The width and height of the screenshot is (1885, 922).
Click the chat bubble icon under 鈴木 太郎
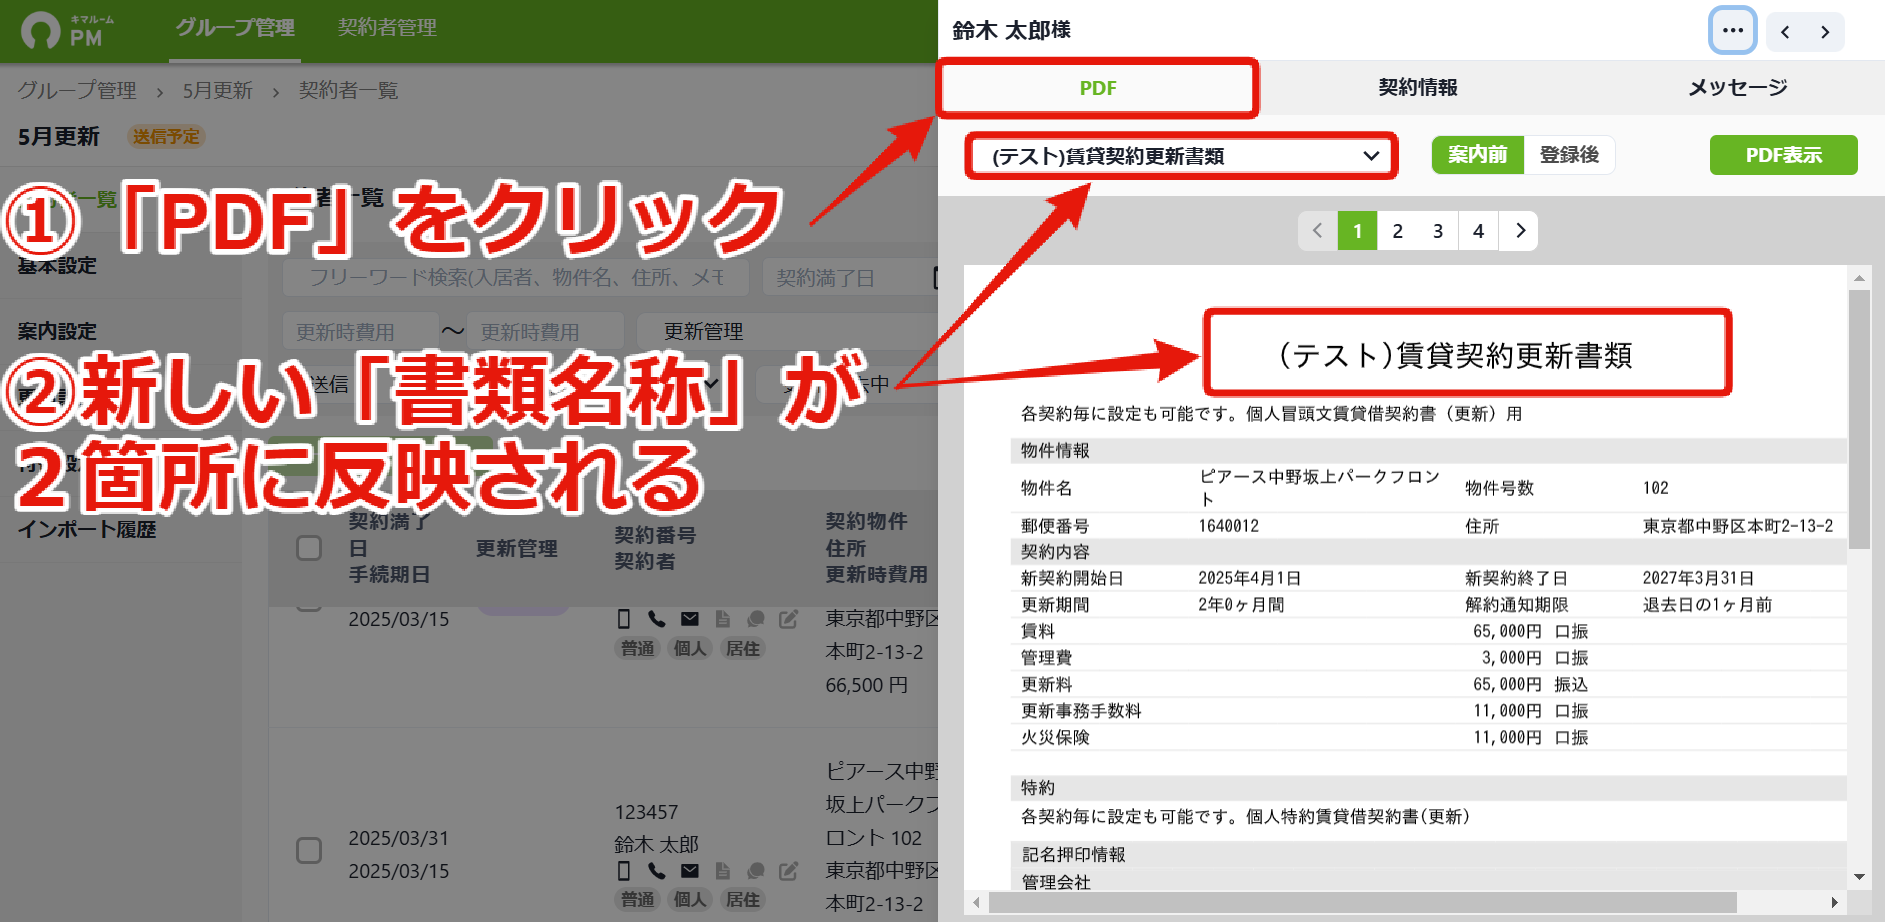click(756, 871)
